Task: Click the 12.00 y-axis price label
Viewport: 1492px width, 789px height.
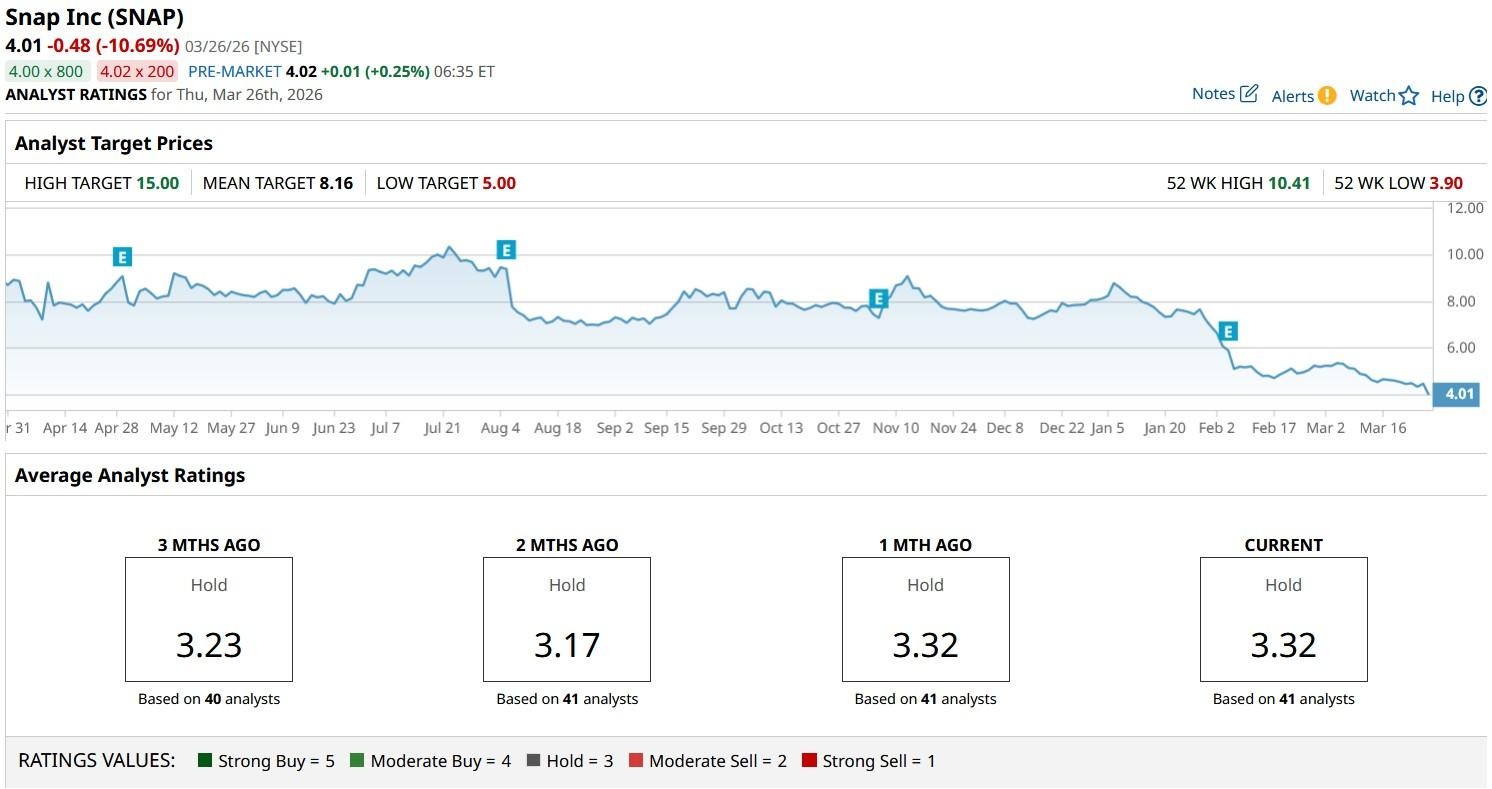Action: click(x=1465, y=208)
